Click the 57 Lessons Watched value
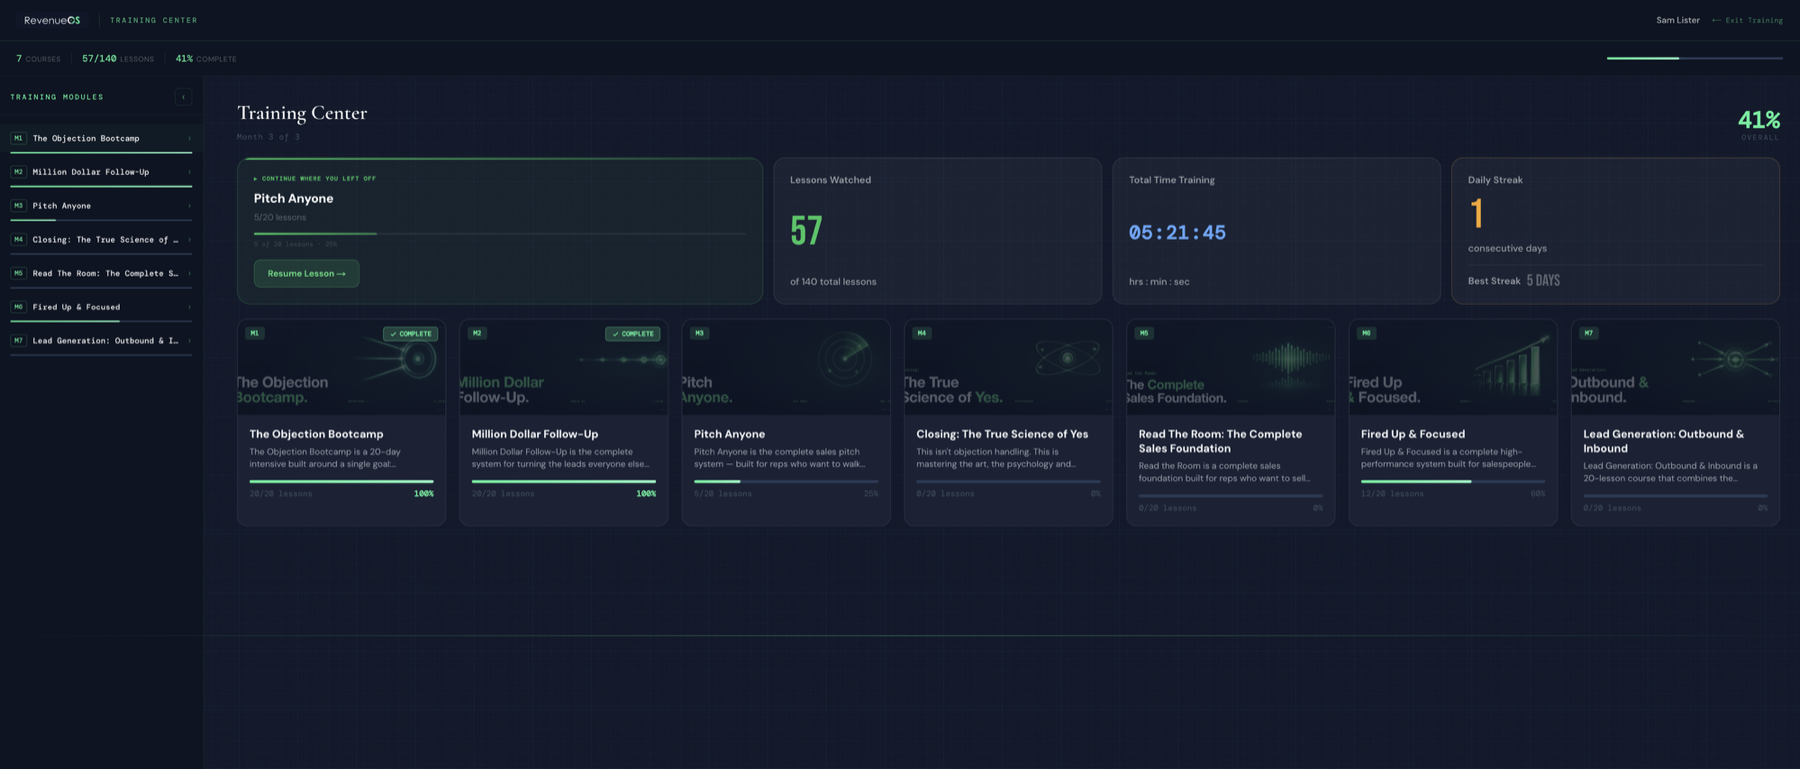The width and height of the screenshot is (1800, 769). point(806,231)
